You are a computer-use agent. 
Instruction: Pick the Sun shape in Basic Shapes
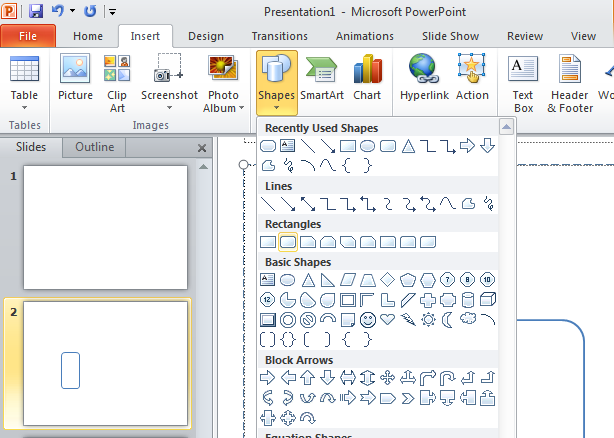[428, 320]
